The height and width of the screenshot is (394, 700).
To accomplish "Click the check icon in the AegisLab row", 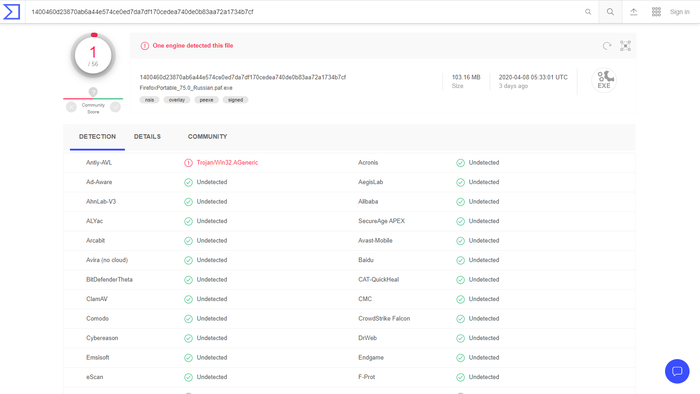I will [x=460, y=182].
